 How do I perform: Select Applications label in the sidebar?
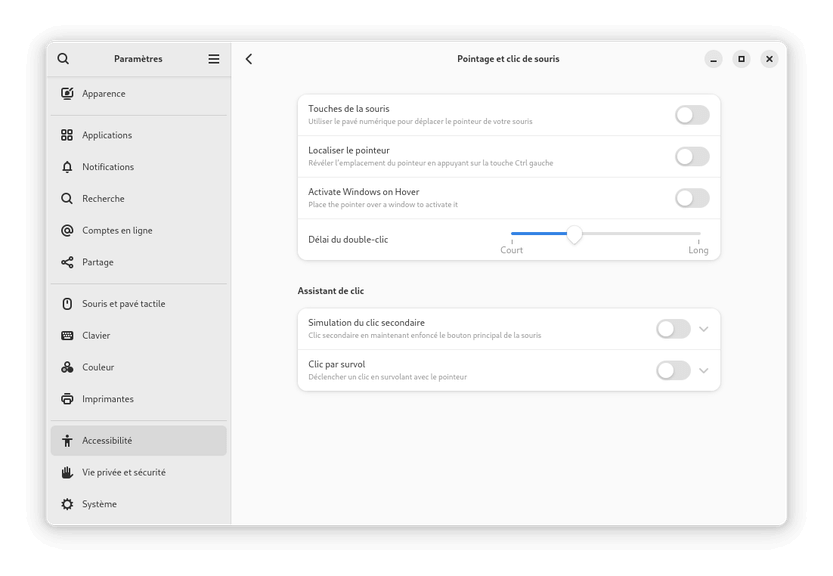tap(107, 135)
